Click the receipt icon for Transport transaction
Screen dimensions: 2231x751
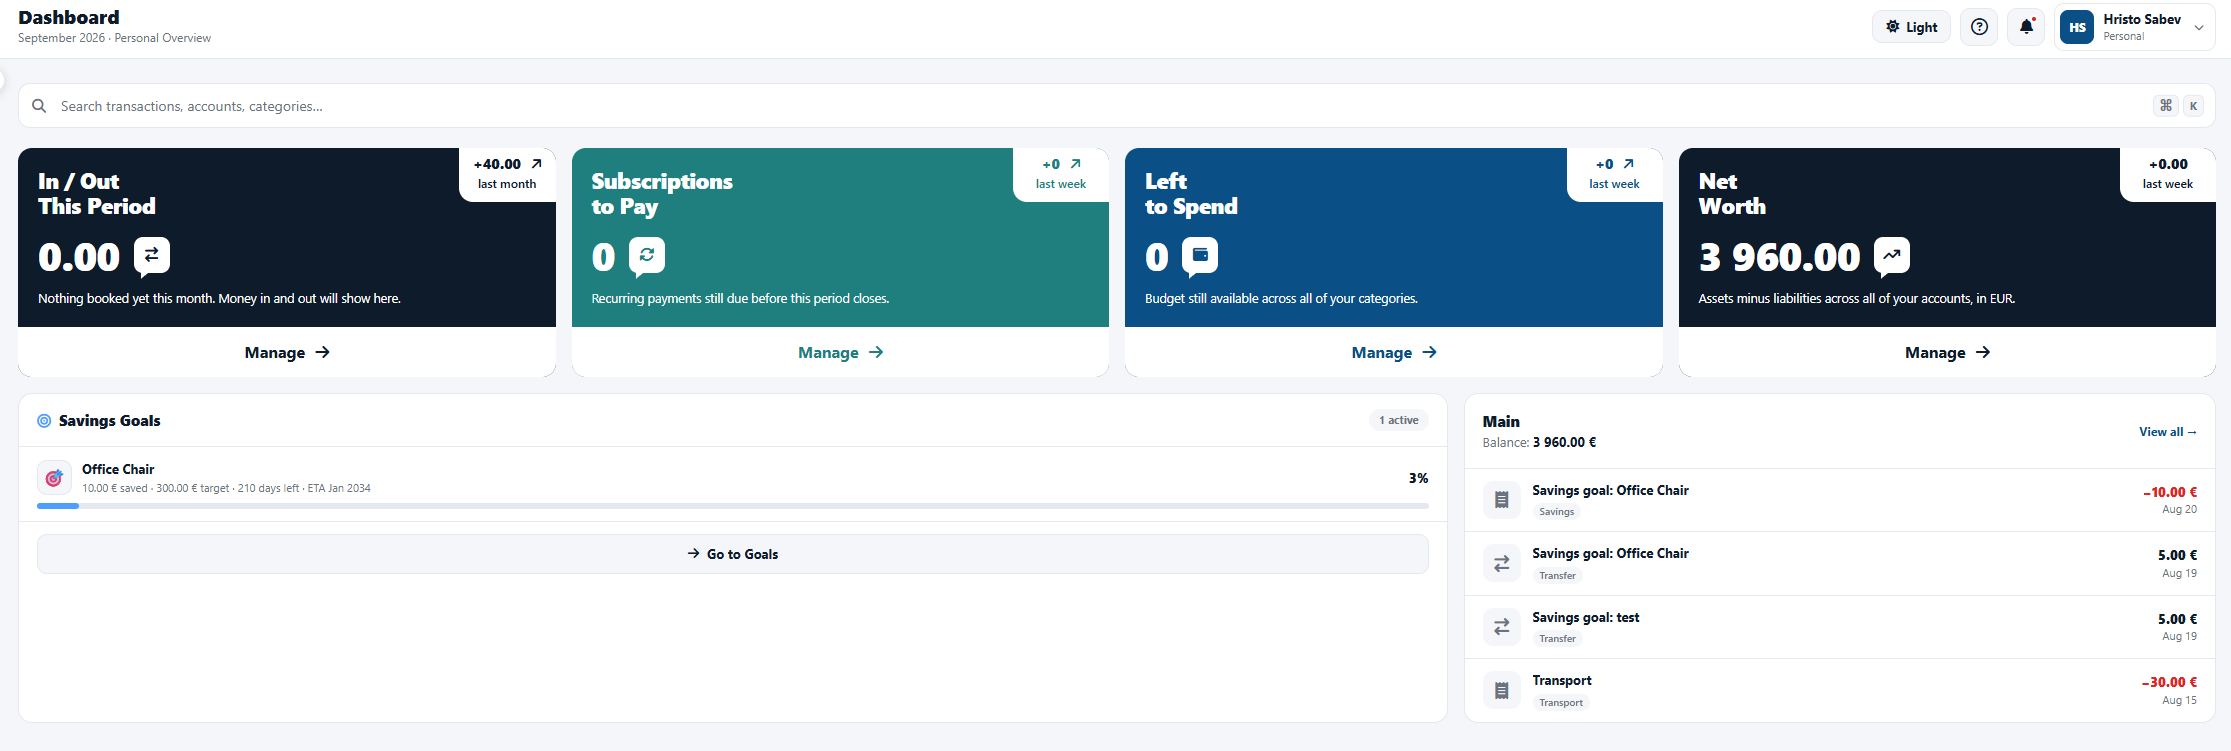[1502, 690]
